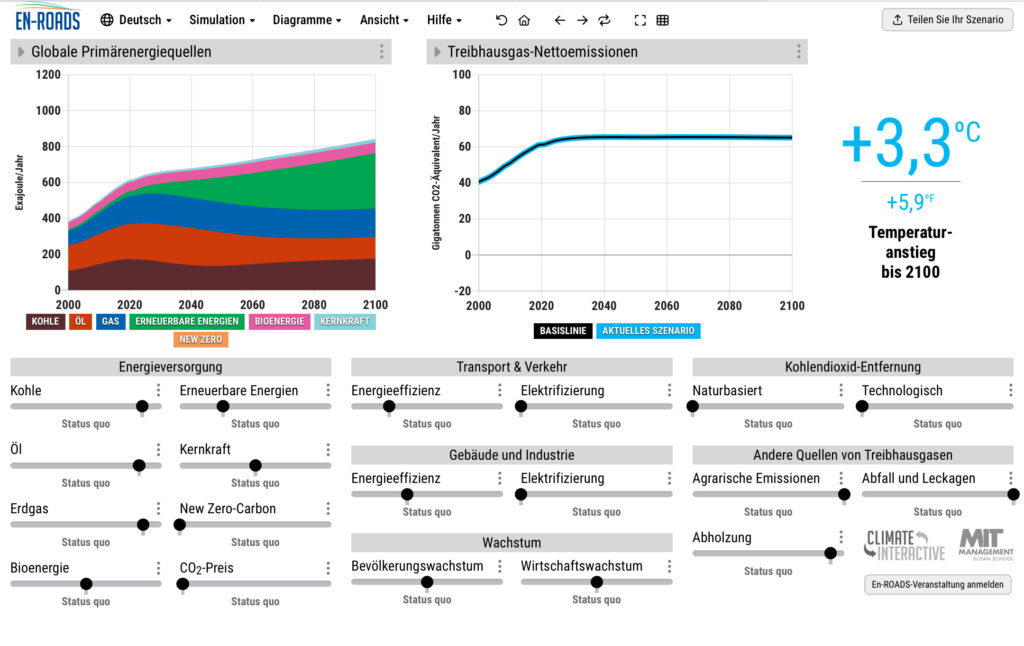1024x646 pixels.
Task: Click the swap scenario arrows icon
Action: (x=604, y=20)
